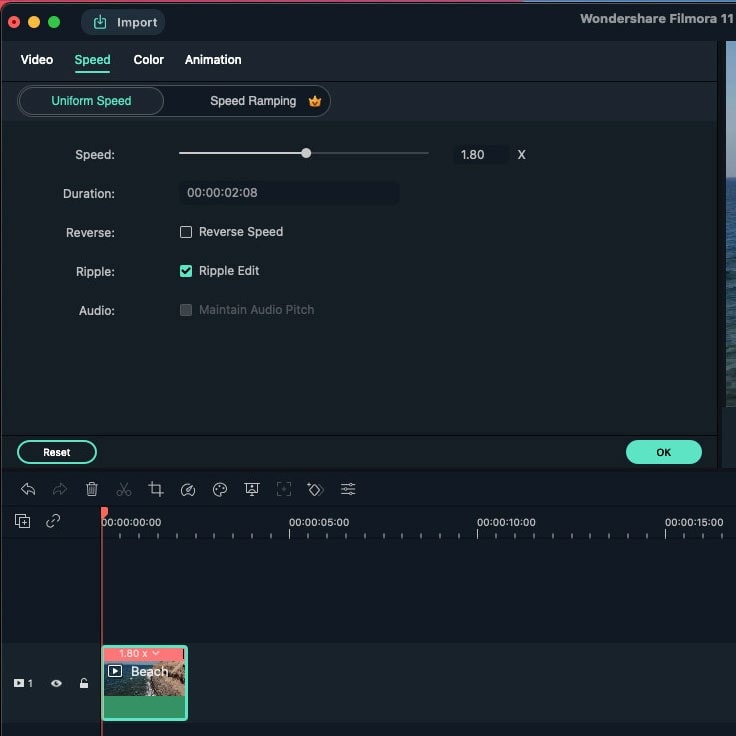The image size is (736, 736).
Task: Open the speedometer speed tool
Action: click(188, 489)
